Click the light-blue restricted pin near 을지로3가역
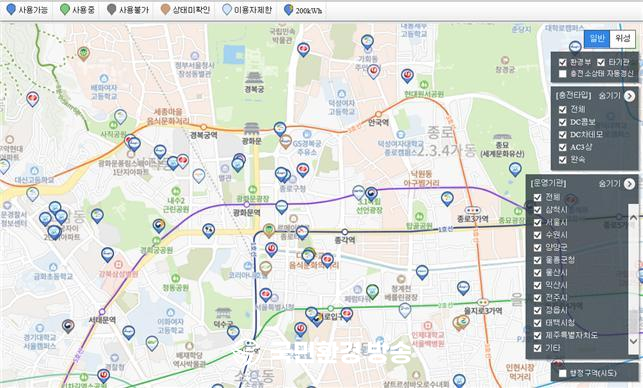The height and width of the screenshot is (388, 643). pos(405,310)
